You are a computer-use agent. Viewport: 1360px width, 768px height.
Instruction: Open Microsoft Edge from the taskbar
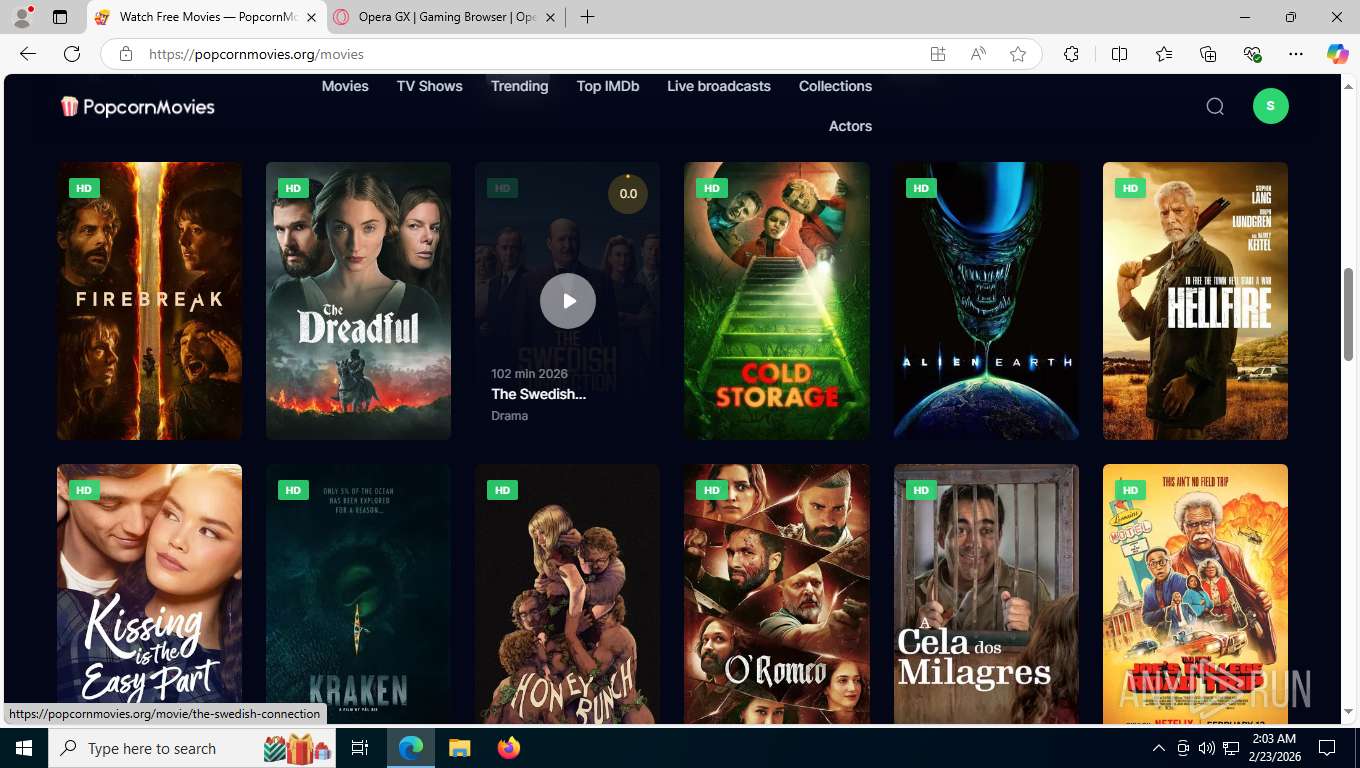[x=411, y=748]
